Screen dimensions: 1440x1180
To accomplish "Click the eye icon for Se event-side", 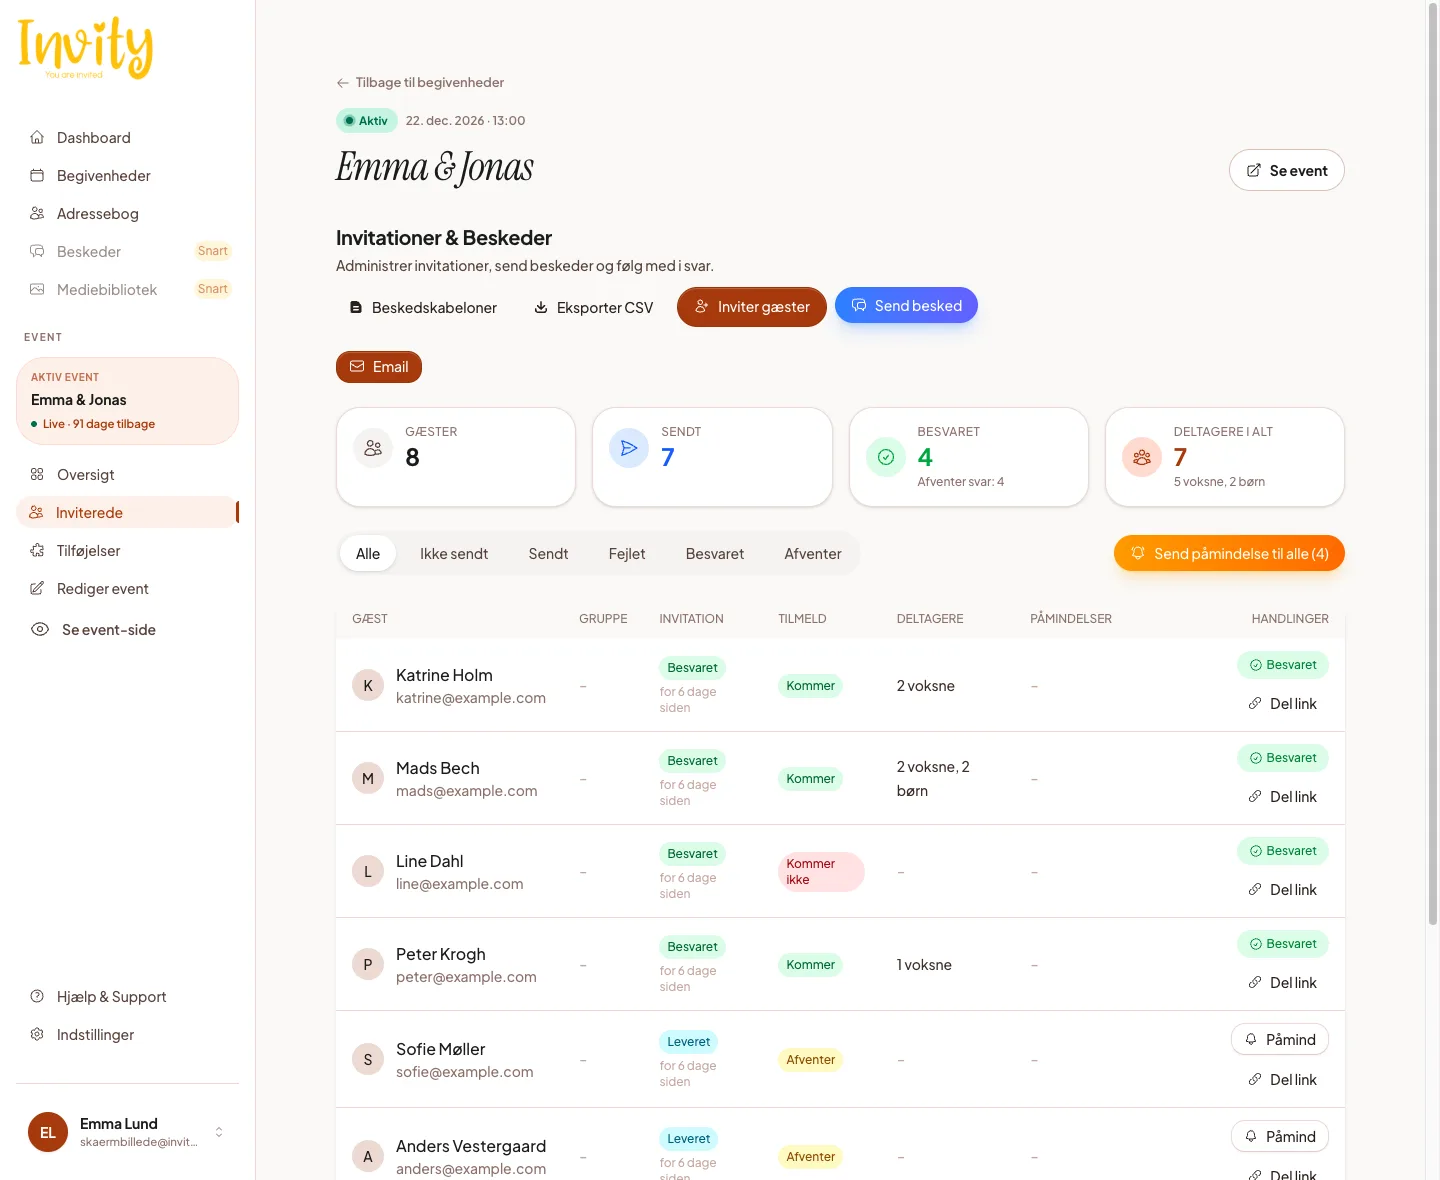I will click(x=40, y=630).
